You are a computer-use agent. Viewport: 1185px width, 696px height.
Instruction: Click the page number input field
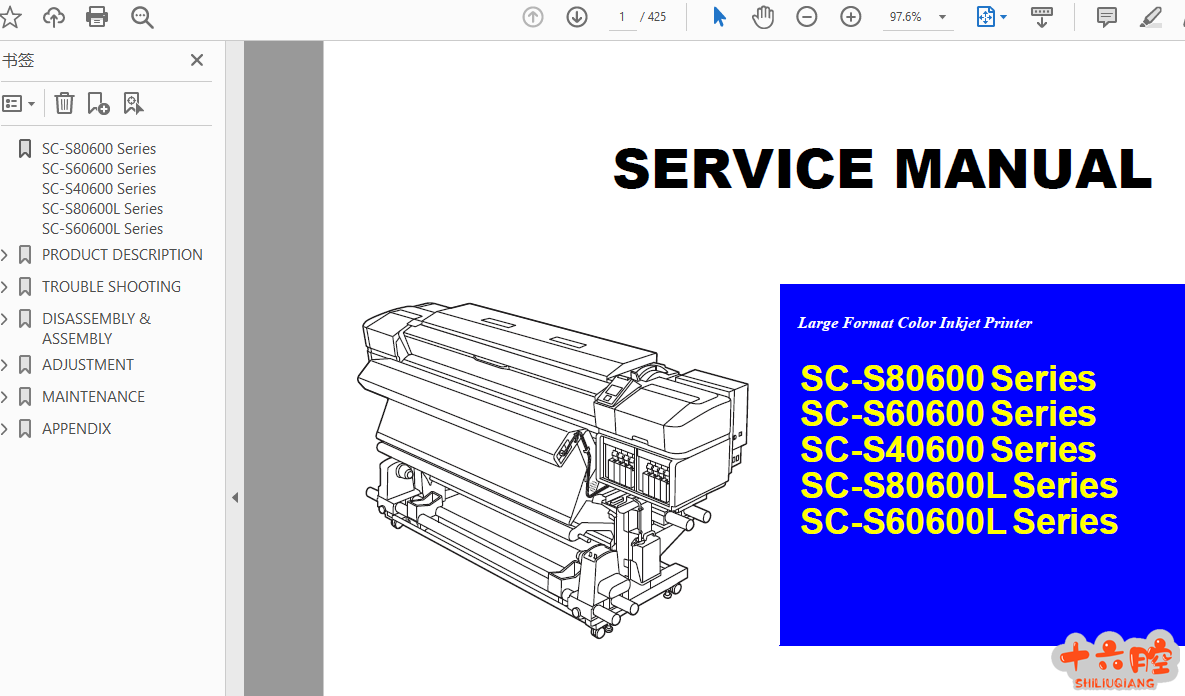point(622,17)
